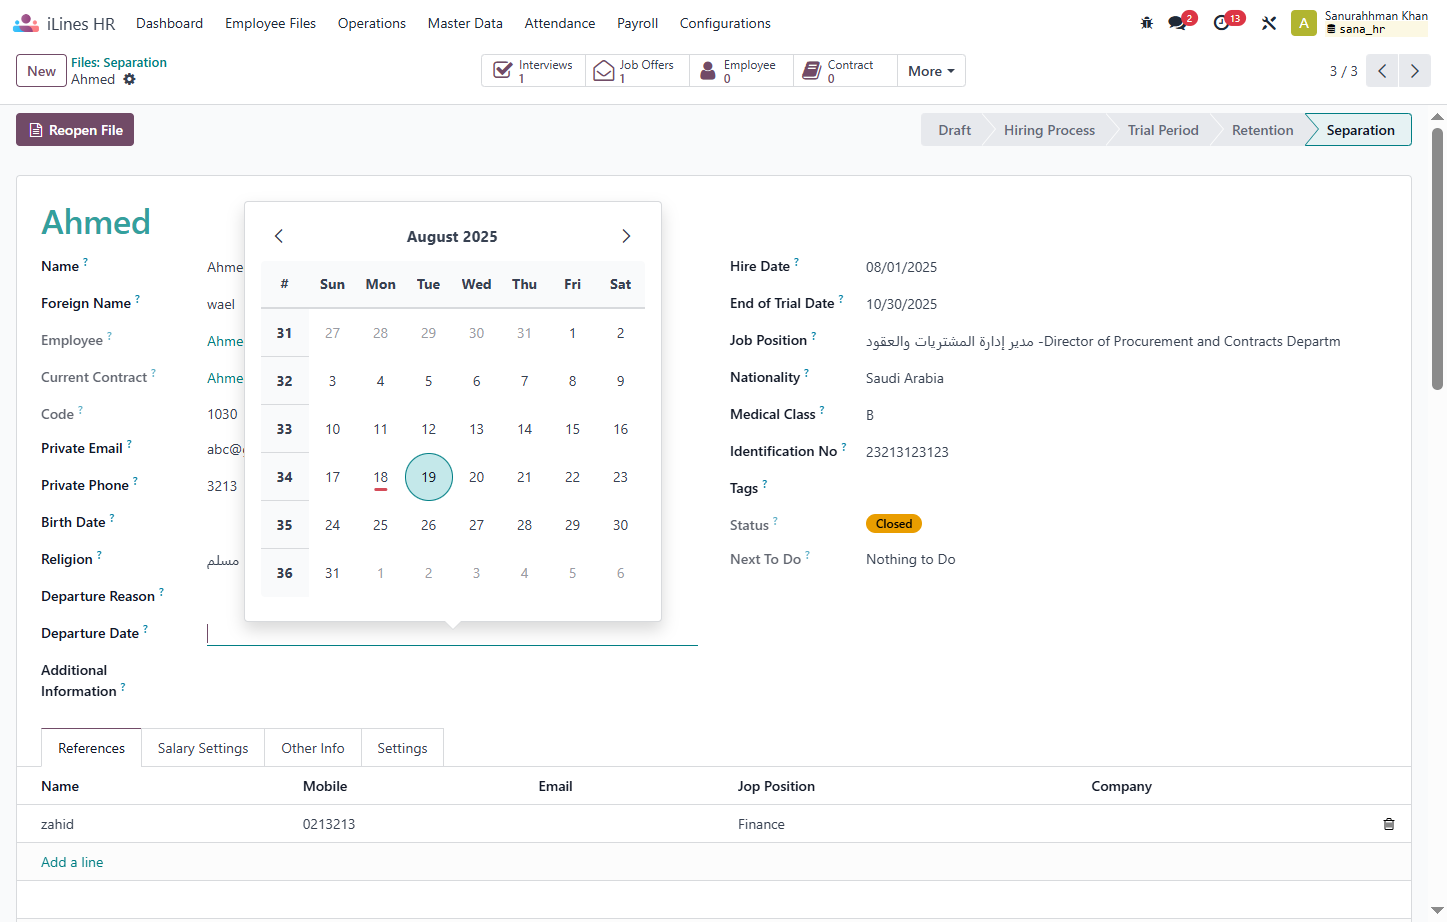Pick August 31 in calendar
1447x922 pixels.
coord(333,573)
